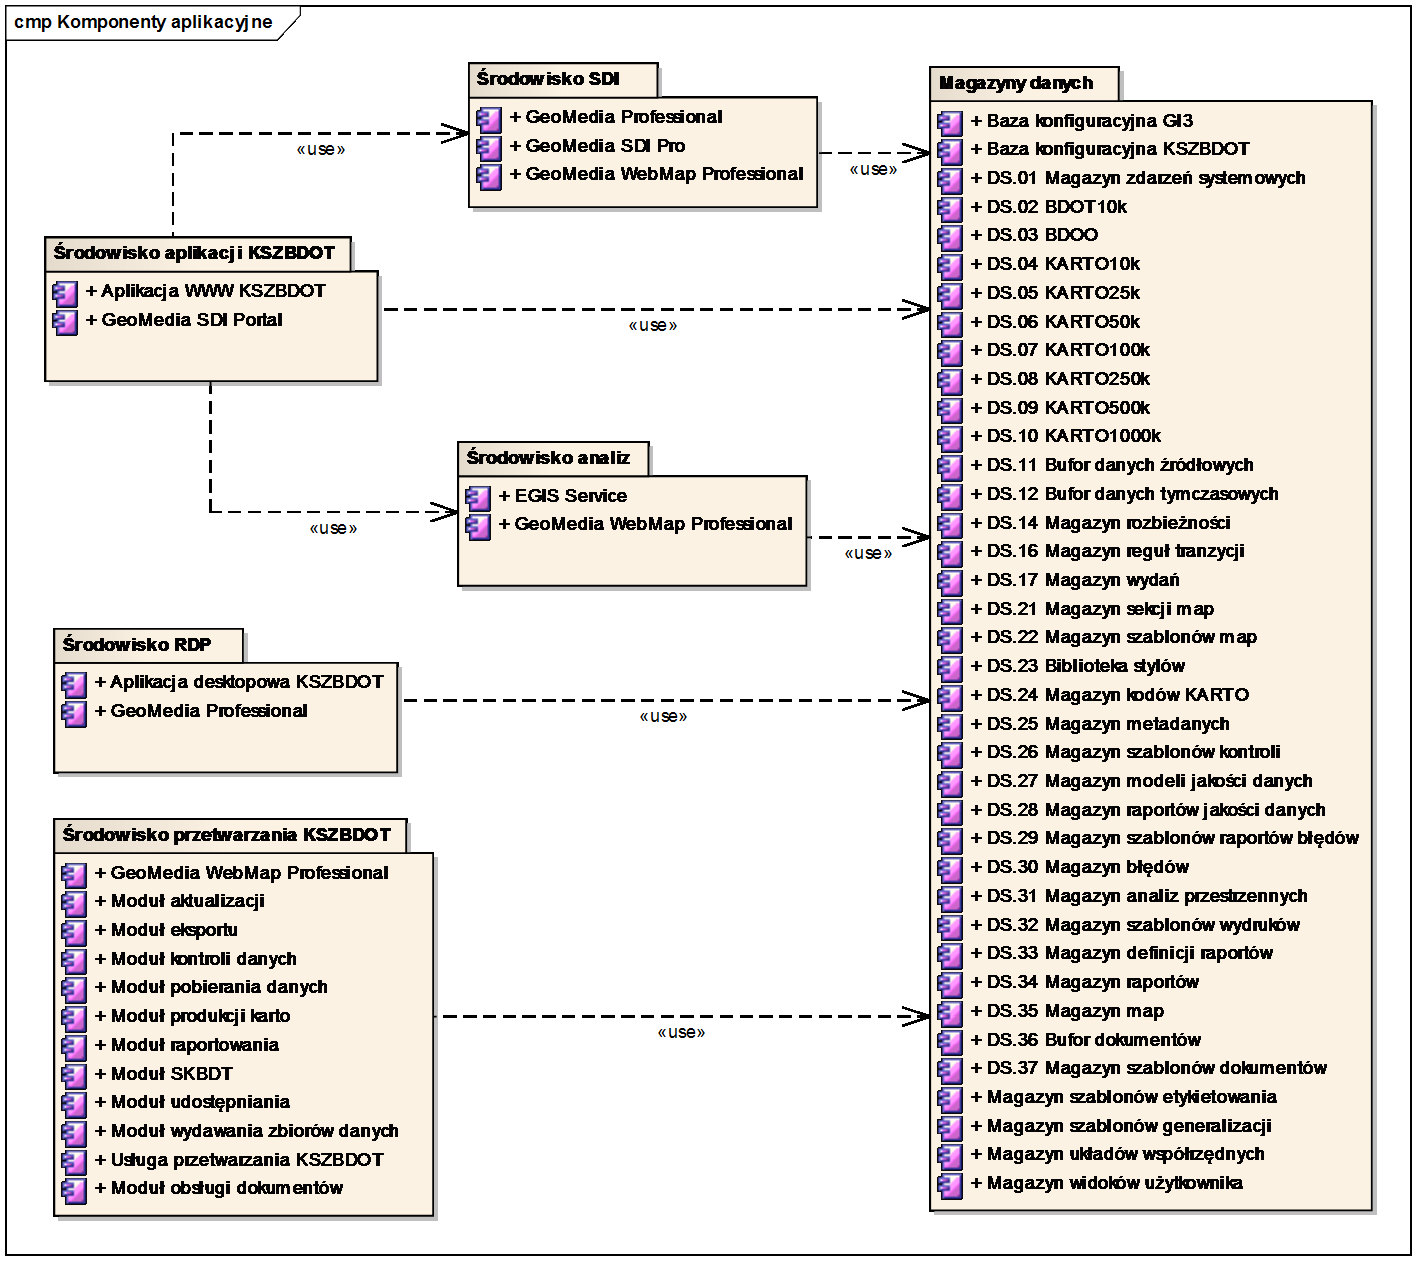Select the Aplikacja WWW KSZBDOT entry
Viewport: 1417px width, 1261px height.
click(205, 291)
